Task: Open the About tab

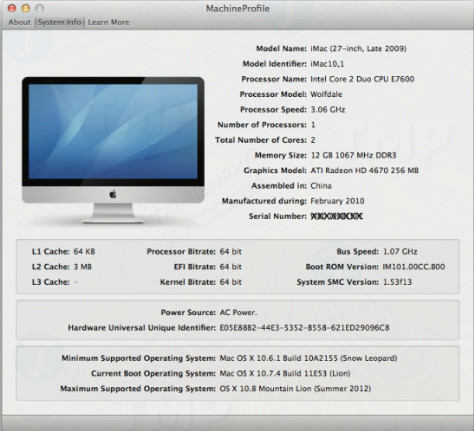Action: [x=19, y=22]
